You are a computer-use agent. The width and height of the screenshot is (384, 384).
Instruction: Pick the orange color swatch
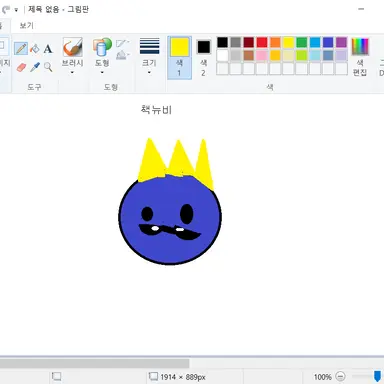(x=275, y=42)
